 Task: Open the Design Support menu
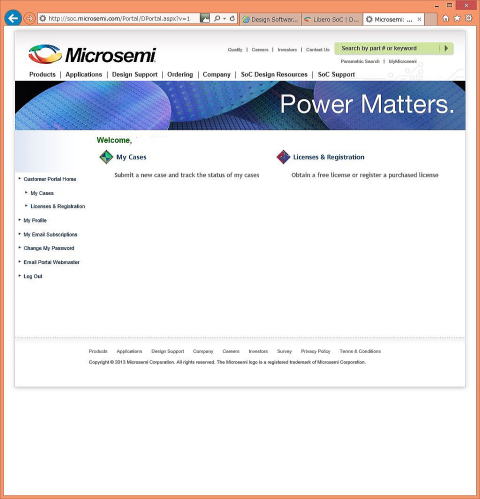coord(135,74)
